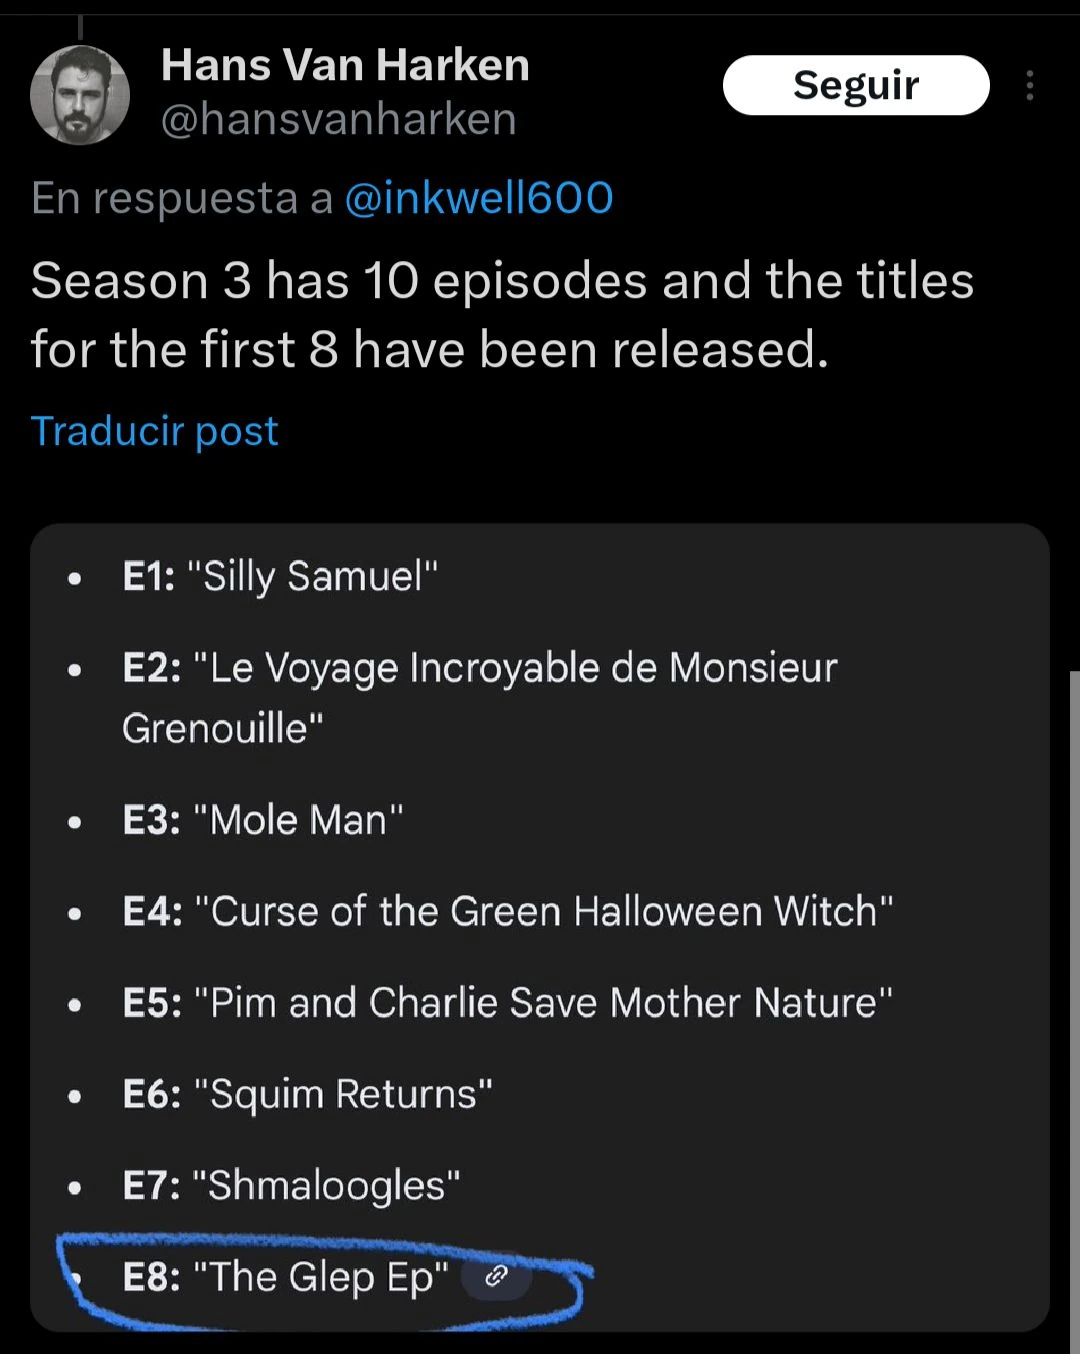1080x1354 pixels.
Task: Click "Grenouille" on the E2 second line
Action: (222, 729)
